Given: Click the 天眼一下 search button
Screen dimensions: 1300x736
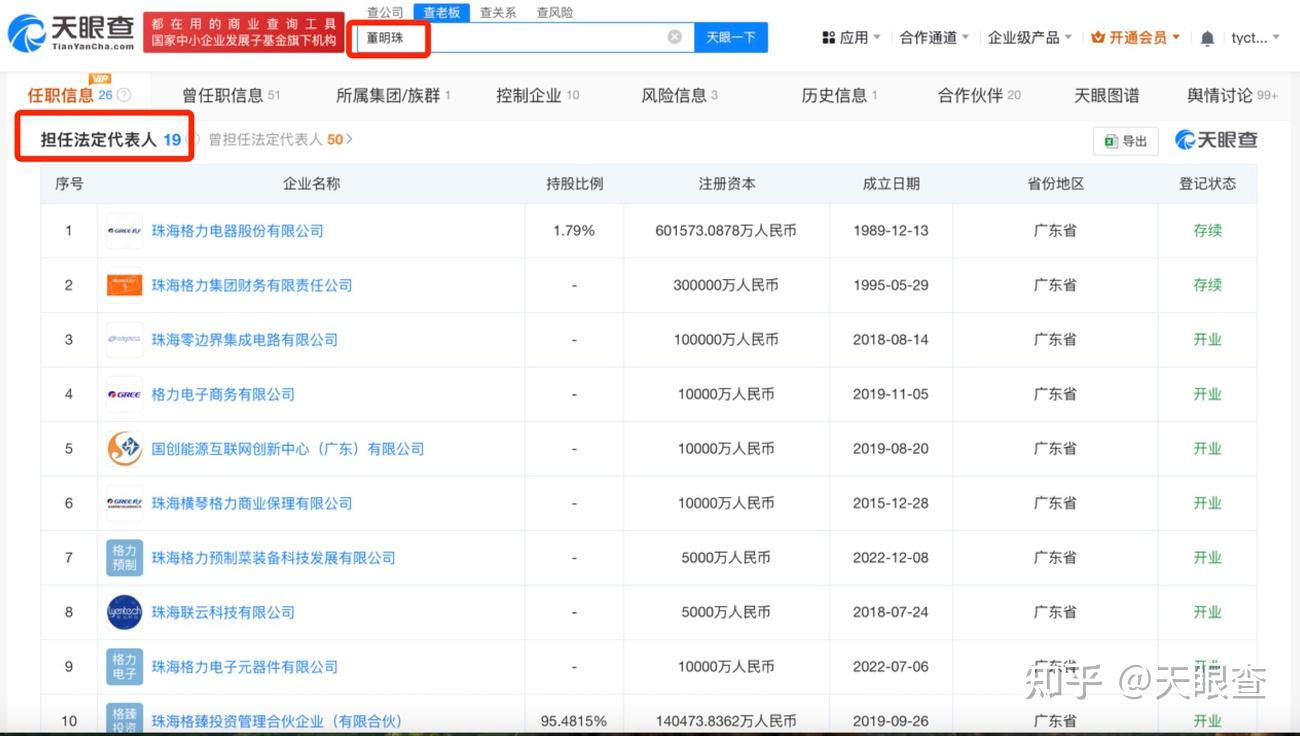Looking at the screenshot, I should click(x=731, y=37).
